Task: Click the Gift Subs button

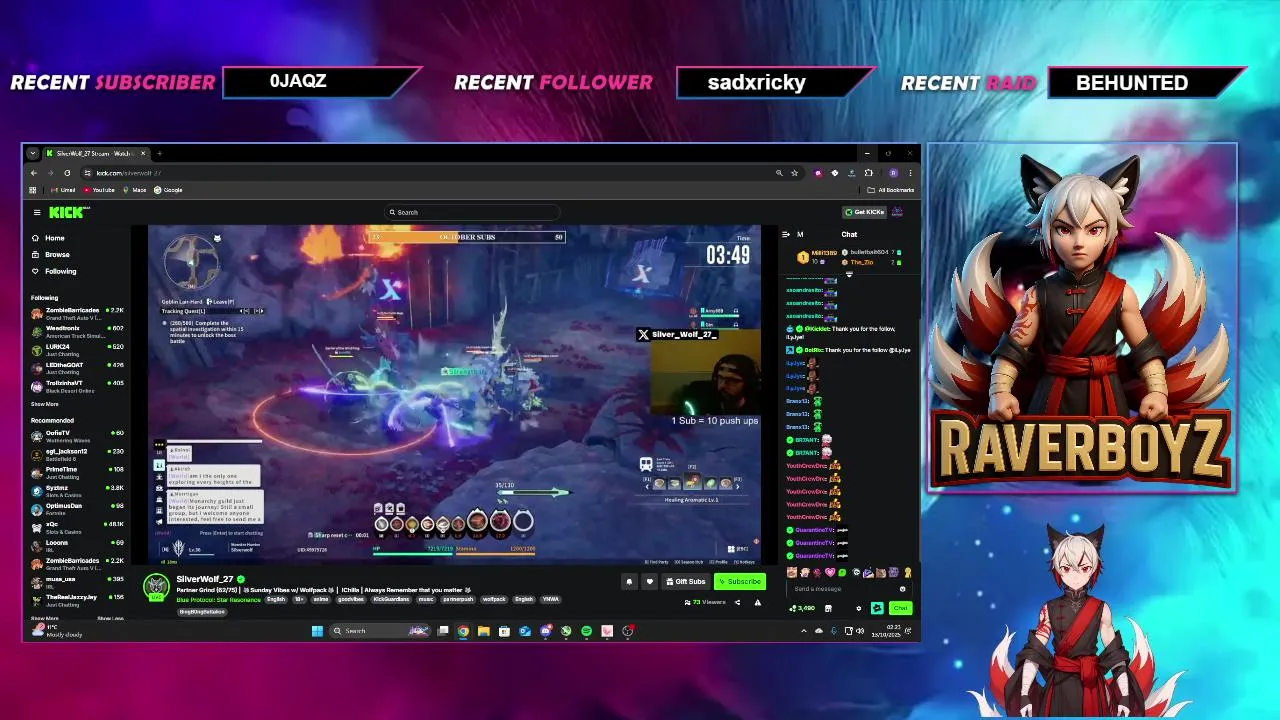Action: (x=686, y=581)
